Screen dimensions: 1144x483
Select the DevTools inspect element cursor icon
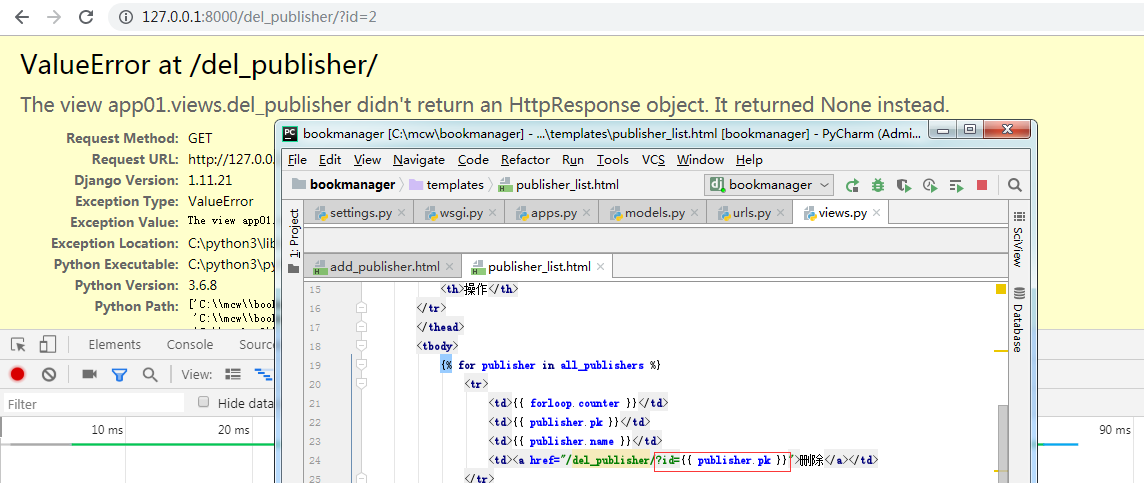(19, 344)
